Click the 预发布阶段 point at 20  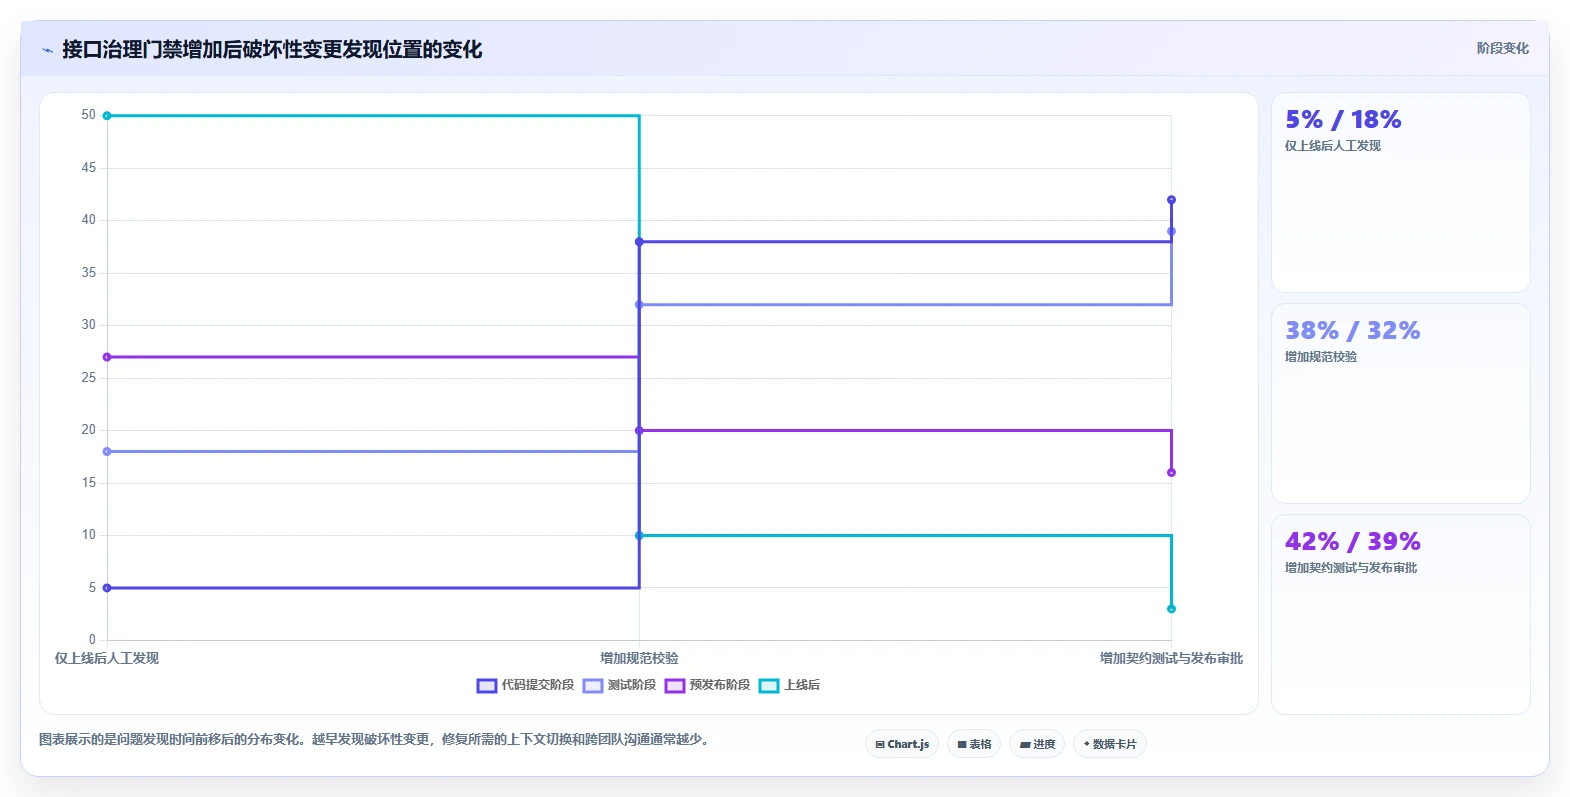(639, 431)
